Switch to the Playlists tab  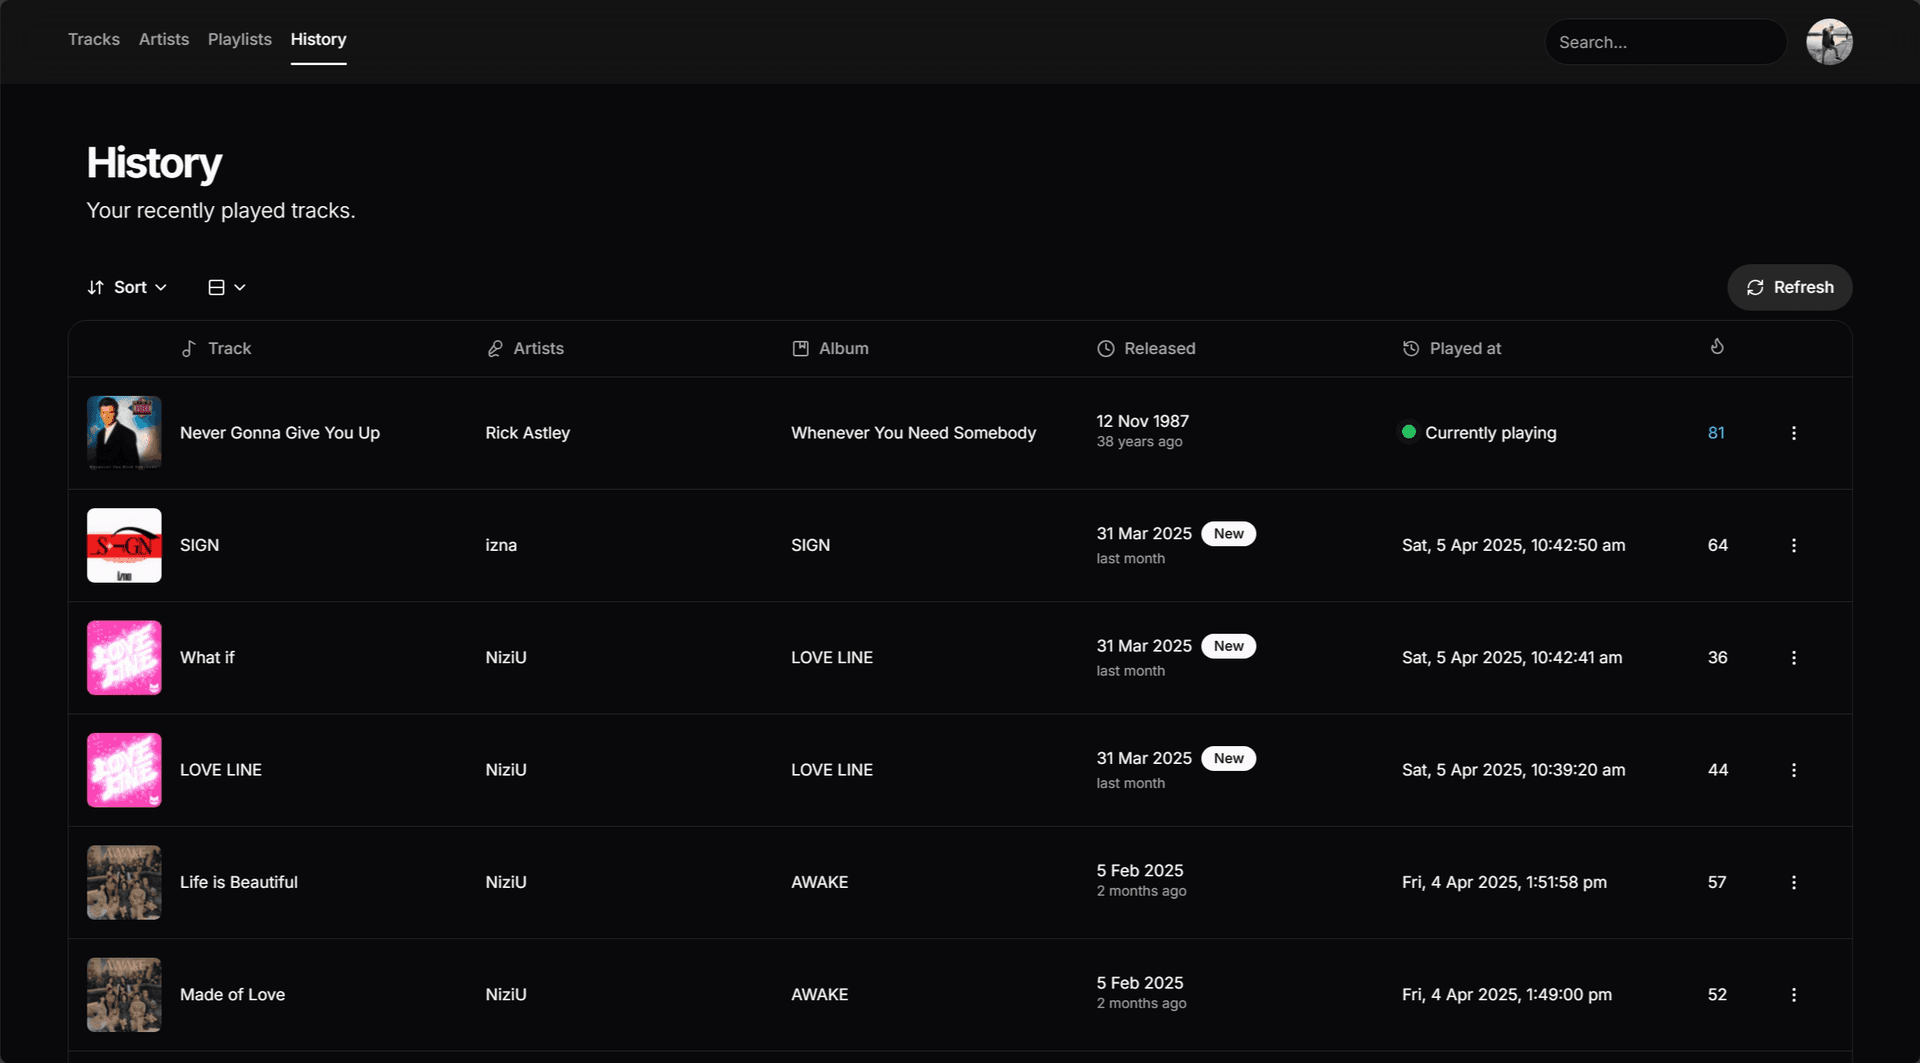click(240, 39)
